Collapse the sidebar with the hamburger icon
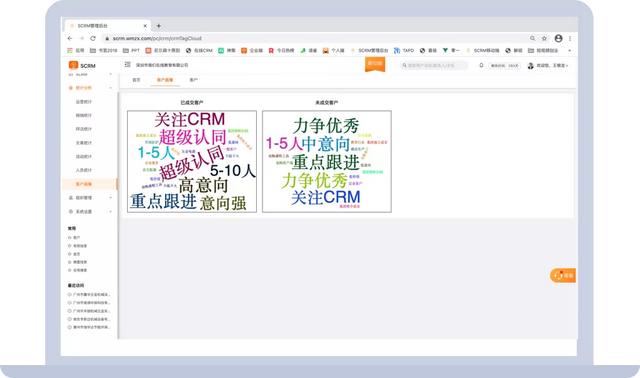This screenshot has width=640, height=378. pyautogui.click(x=127, y=64)
